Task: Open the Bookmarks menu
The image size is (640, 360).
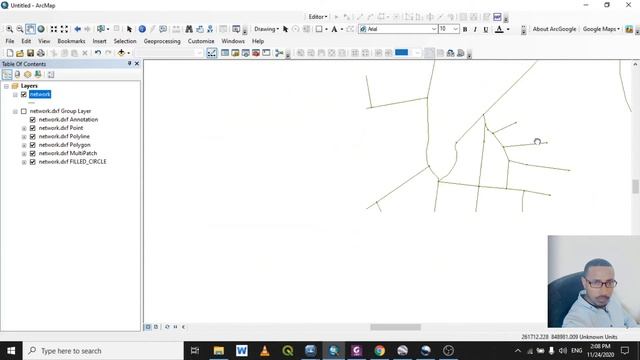Action: tap(71, 41)
